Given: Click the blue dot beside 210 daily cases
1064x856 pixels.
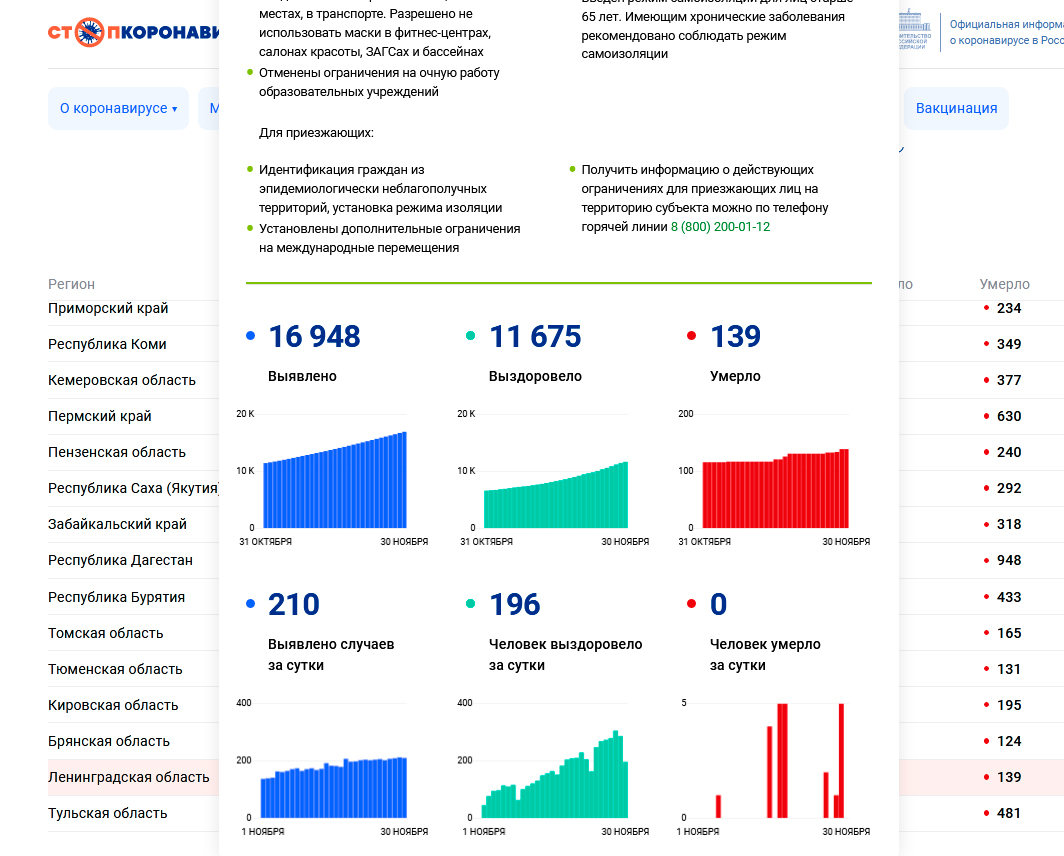Looking at the screenshot, I should pyautogui.click(x=250, y=604).
